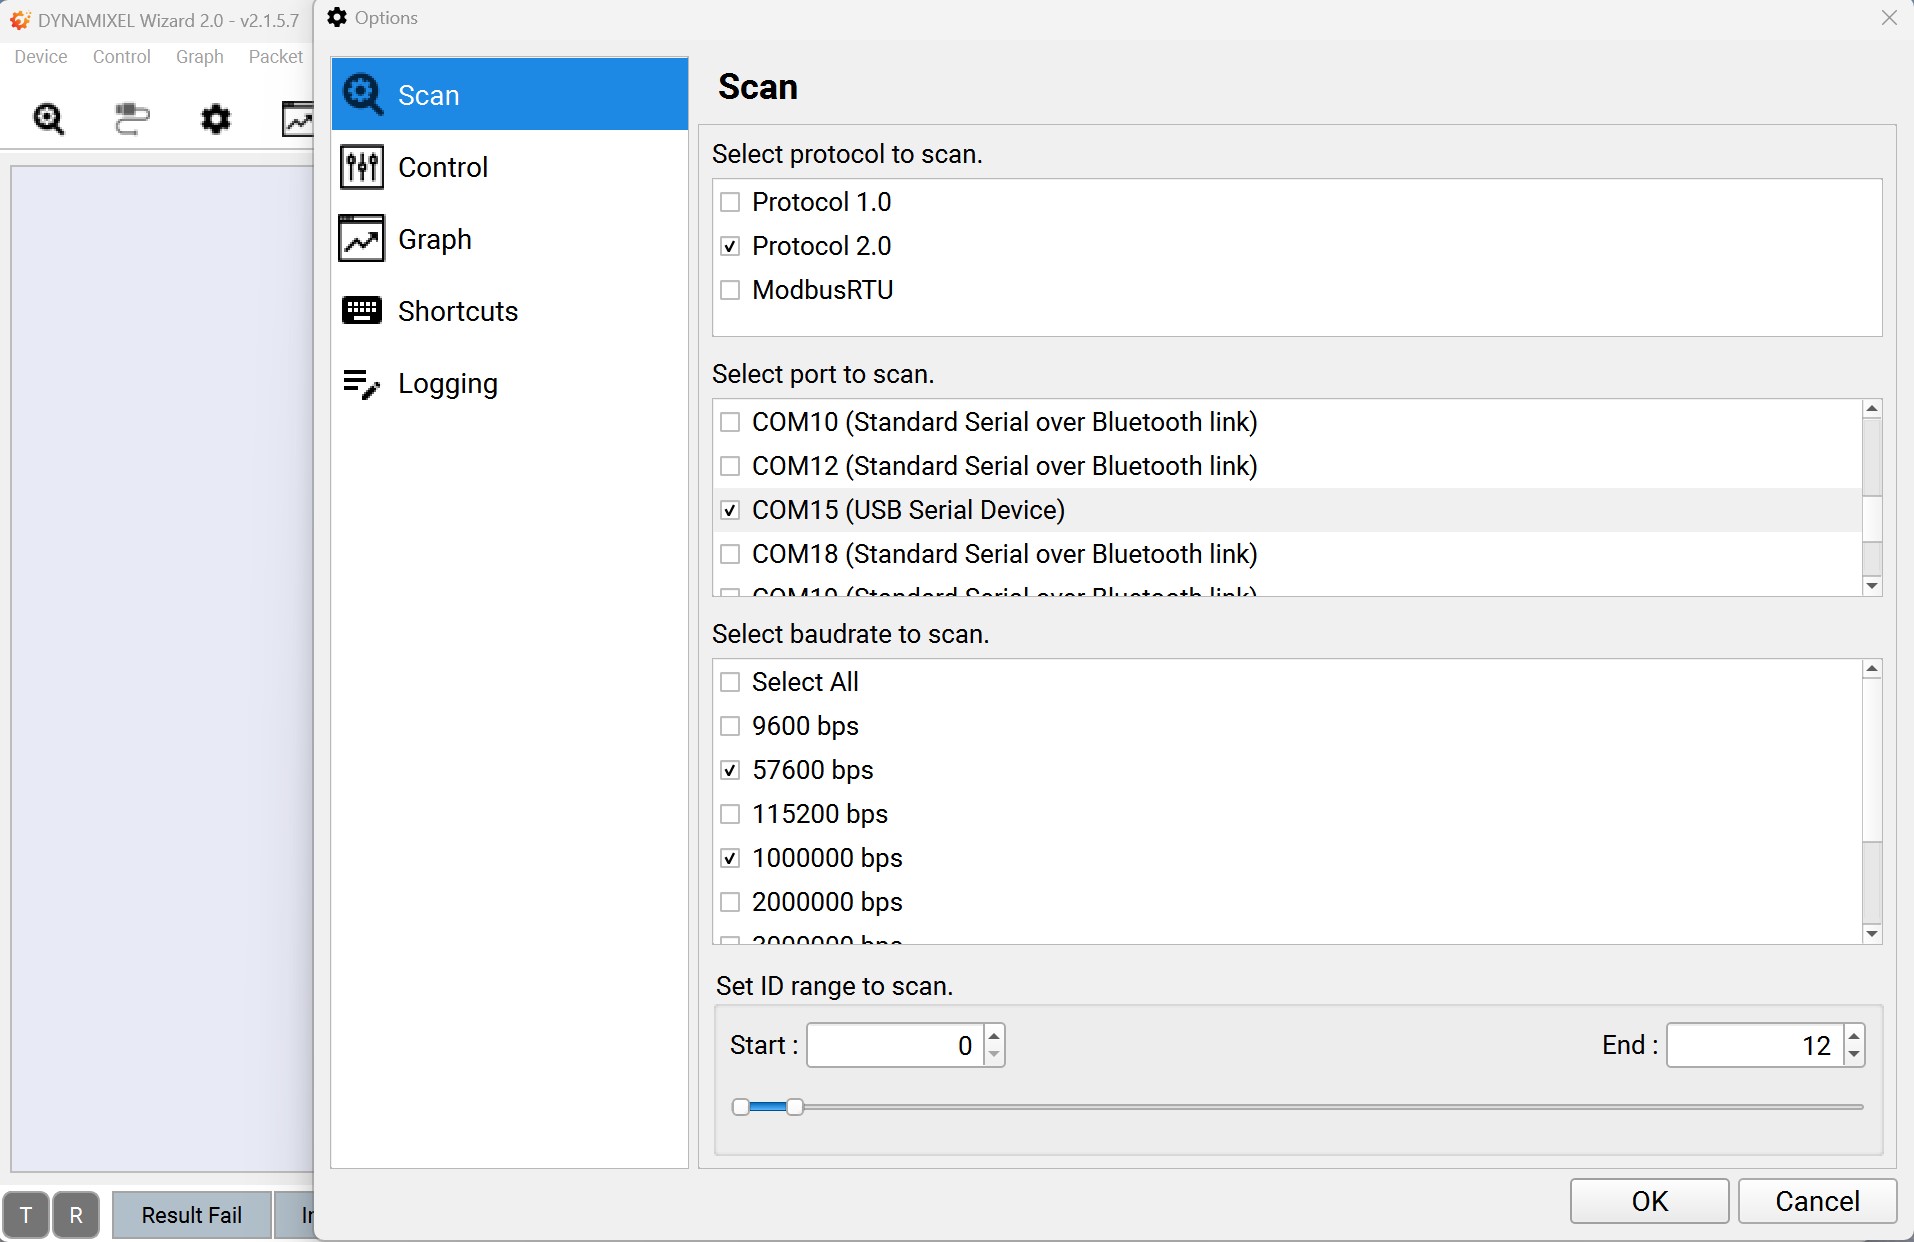Enable Protocol 1.0 checkbox

pos(730,202)
